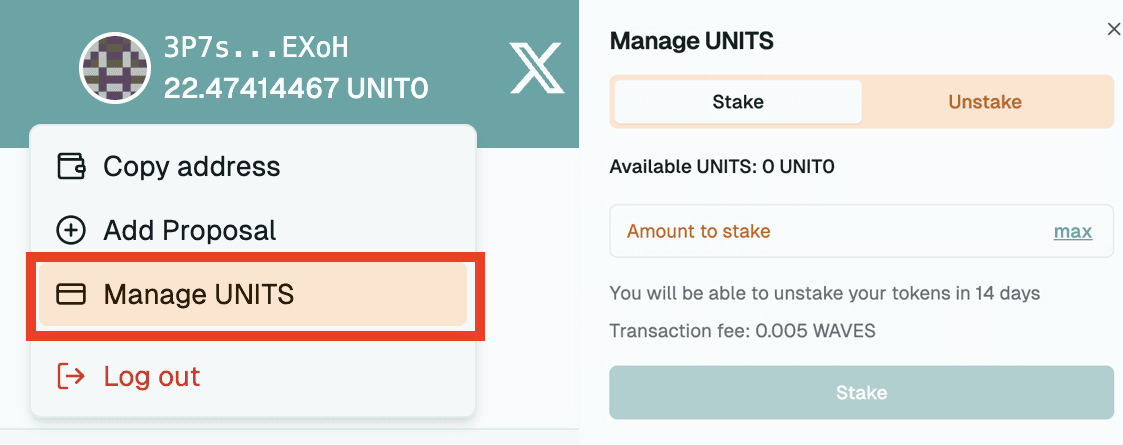The height and width of the screenshot is (445, 1123).
Task: Click the wide Stake submit button
Action: (861, 393)
